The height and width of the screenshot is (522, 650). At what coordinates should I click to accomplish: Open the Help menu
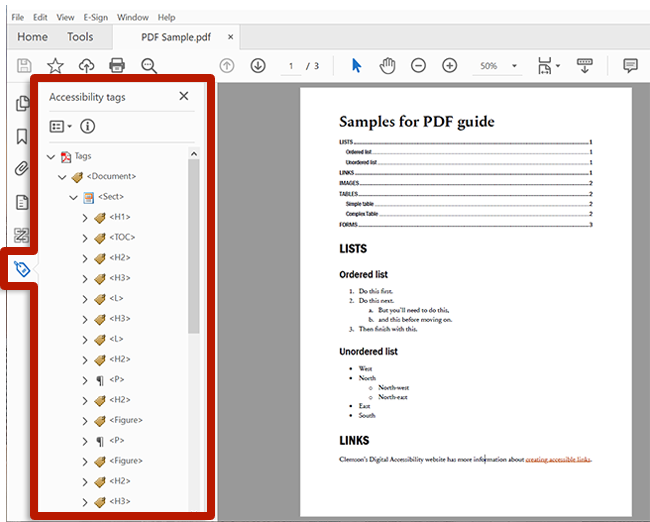point(166,17)
